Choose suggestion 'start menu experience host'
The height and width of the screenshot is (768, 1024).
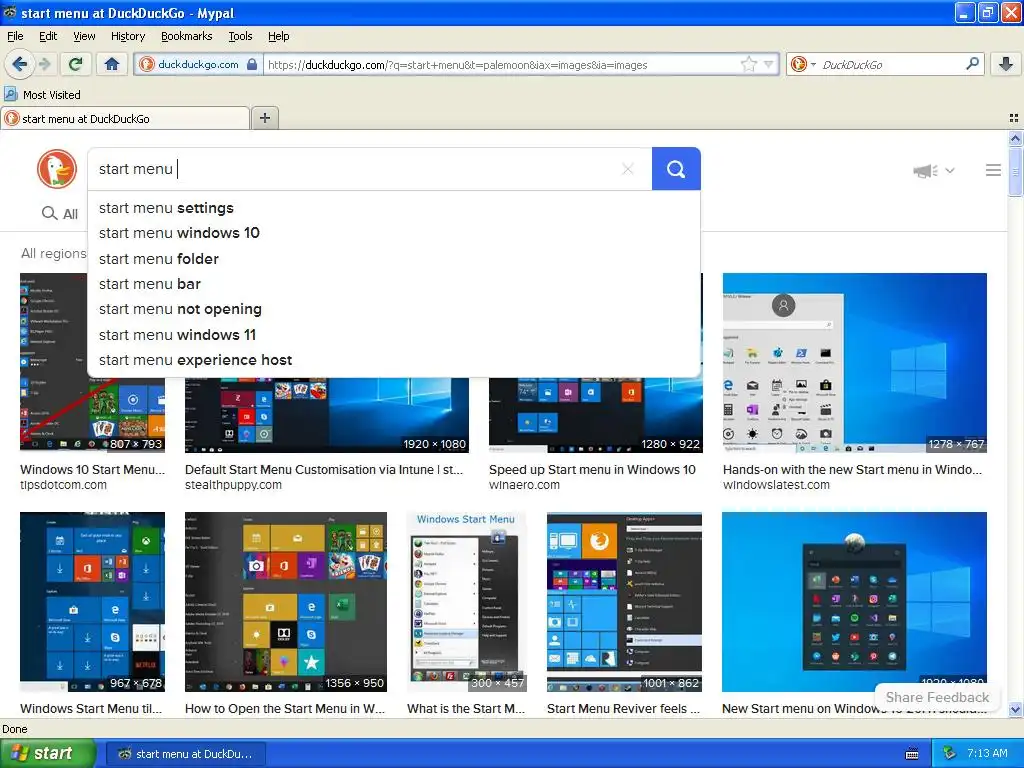point(394,360)
